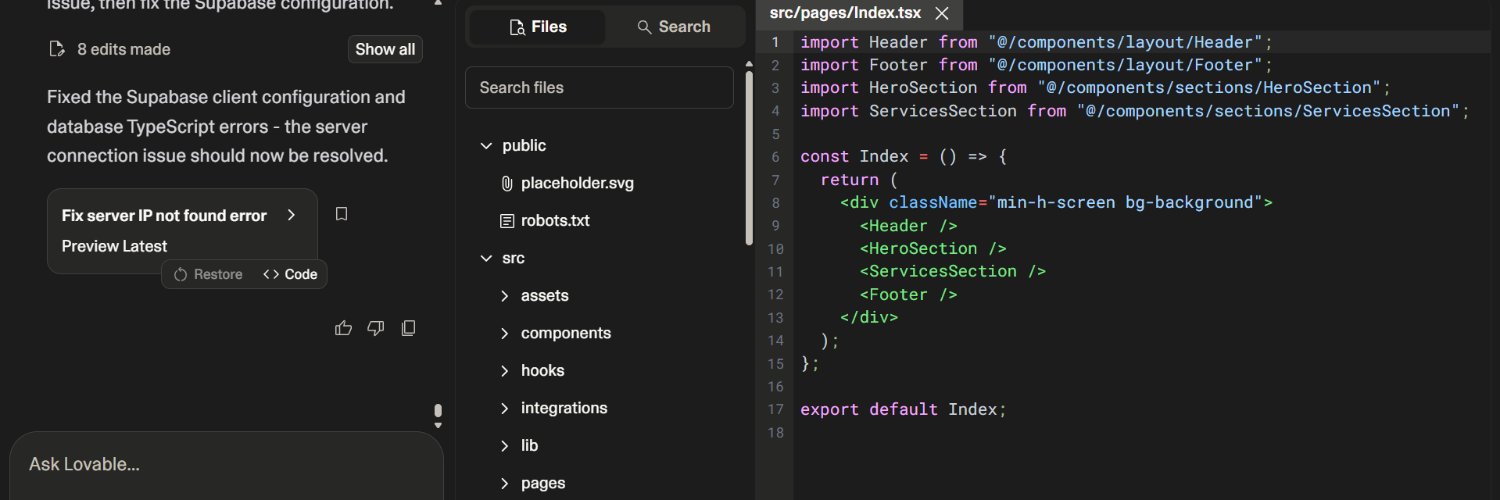The width and height of the screenshot is (1500, 500).
Task: Expand the hooks folder
Action: [505, 371]
